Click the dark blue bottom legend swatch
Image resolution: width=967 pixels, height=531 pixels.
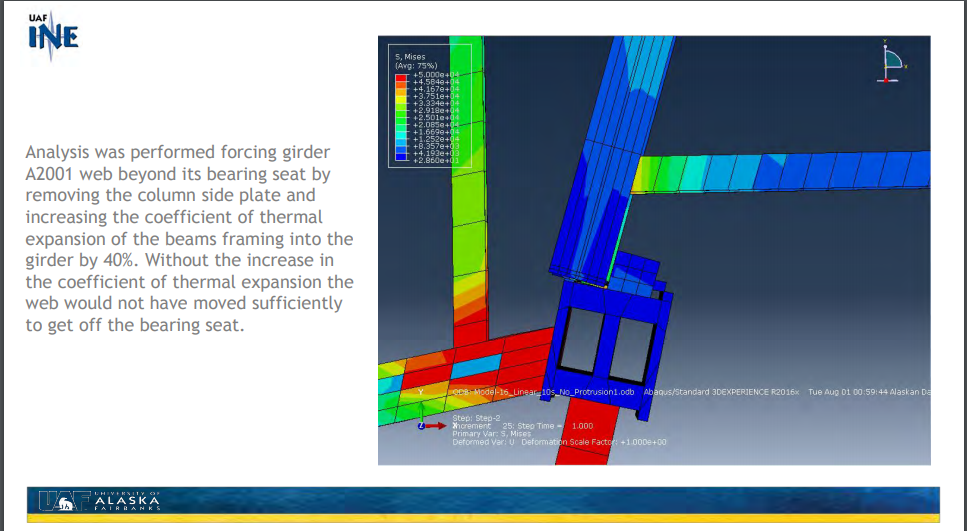(x=401, y=158)
